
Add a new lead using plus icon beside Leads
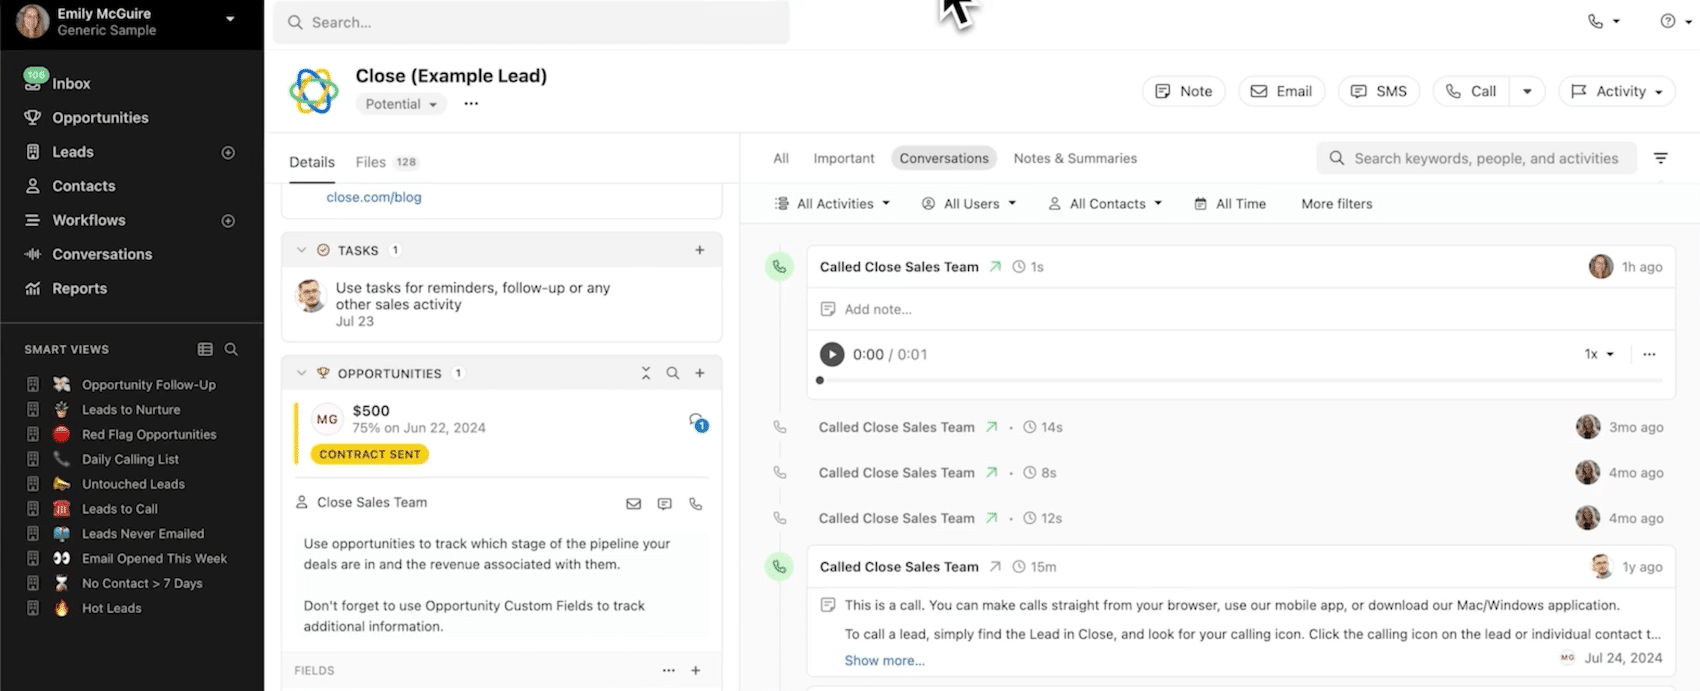click(228, 153)
